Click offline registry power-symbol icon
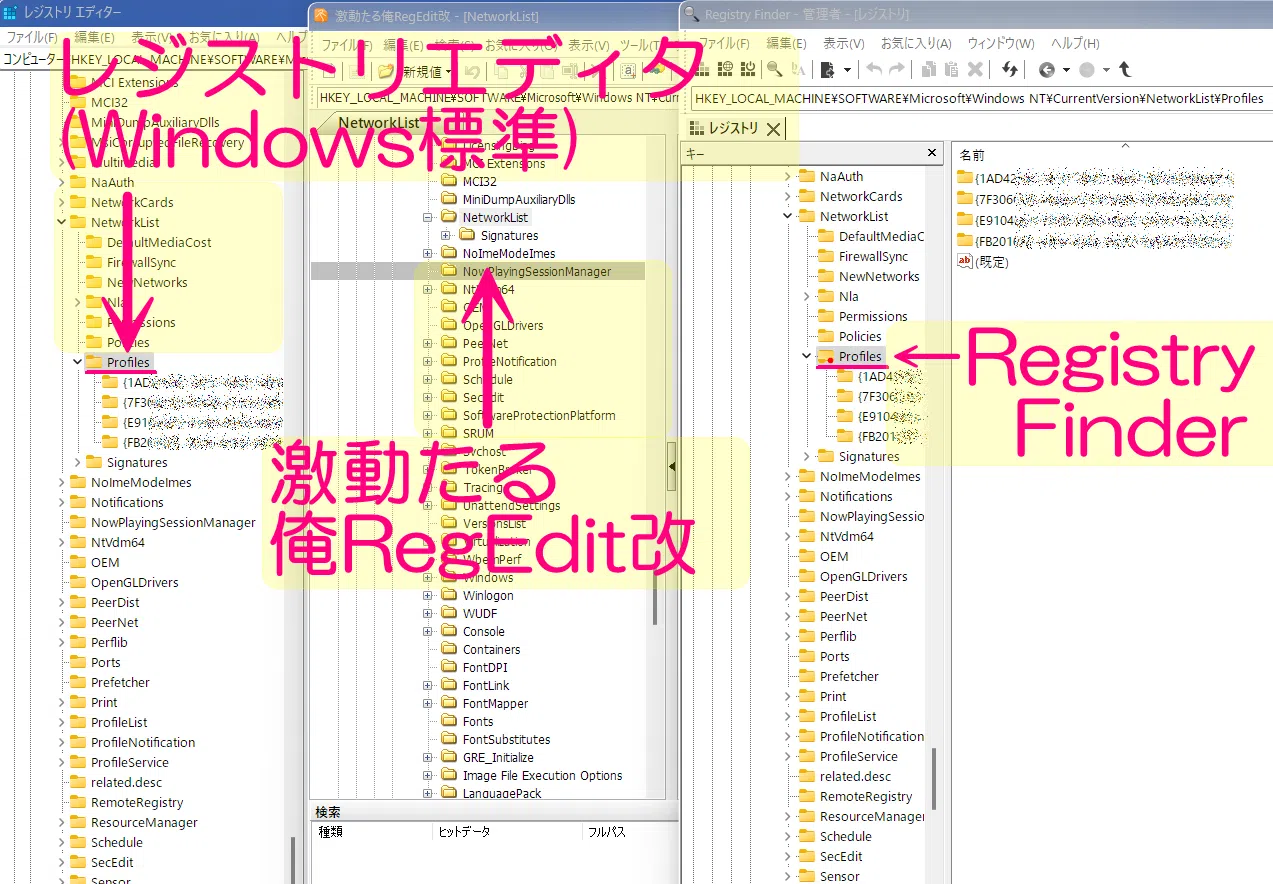This screenshot has height=884, width=1273. point(748,68)
